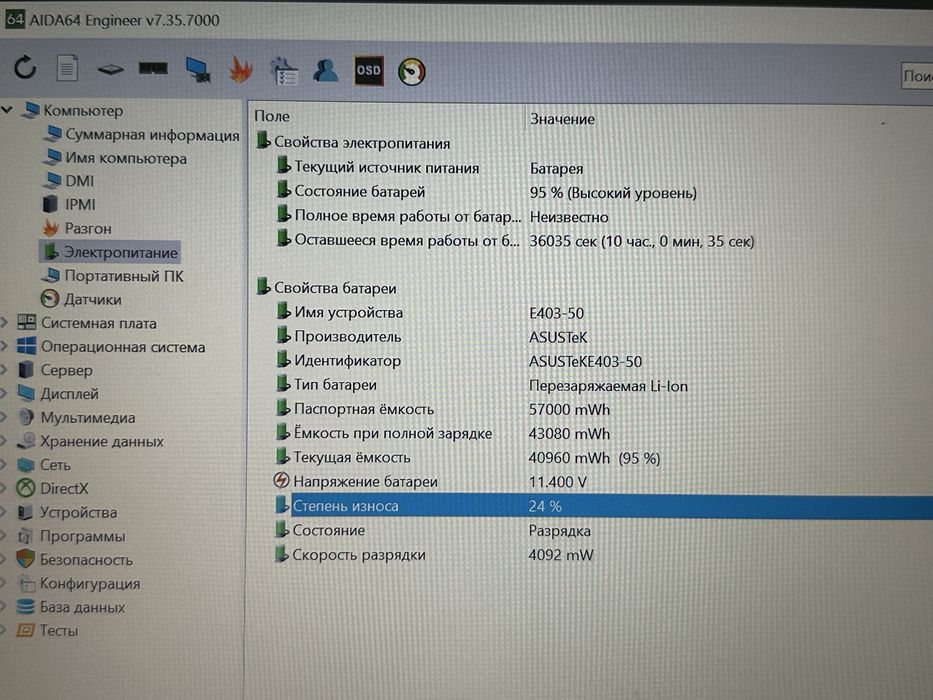Click the memory module toolbar icon
Viewport: 933px width, 700px height.
coord(153,69)
